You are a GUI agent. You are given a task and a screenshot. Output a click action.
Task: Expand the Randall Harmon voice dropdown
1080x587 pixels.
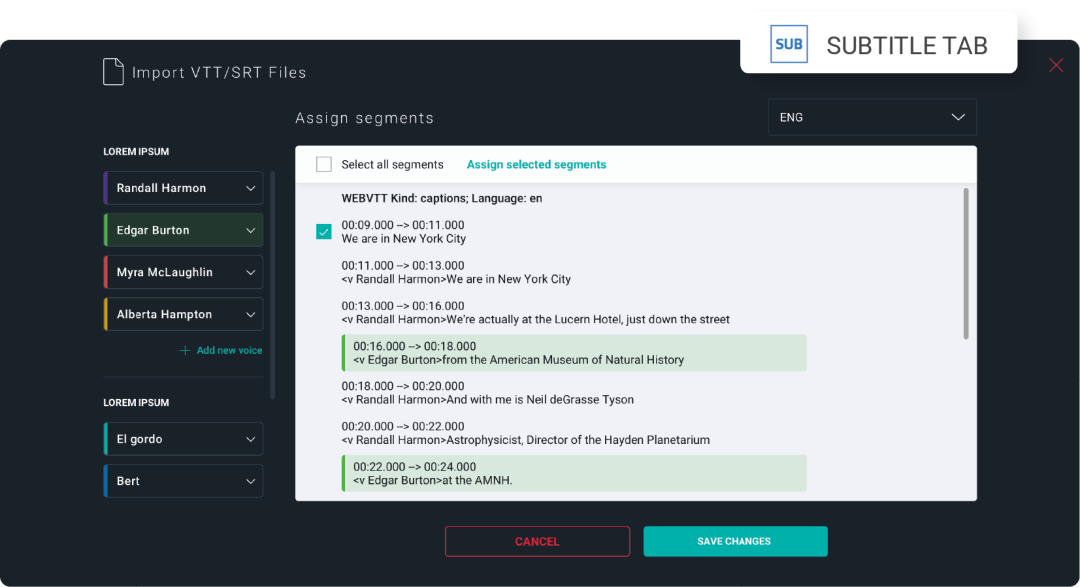click(251, 188)
